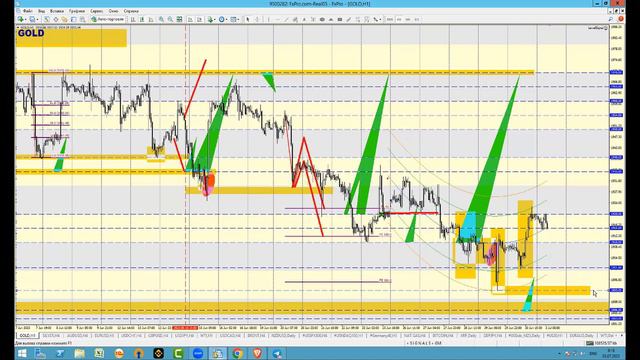The height and width of the screenshot is (360, 640).
Task: Open the Вид menu
Action: click(x=42, y=11)
